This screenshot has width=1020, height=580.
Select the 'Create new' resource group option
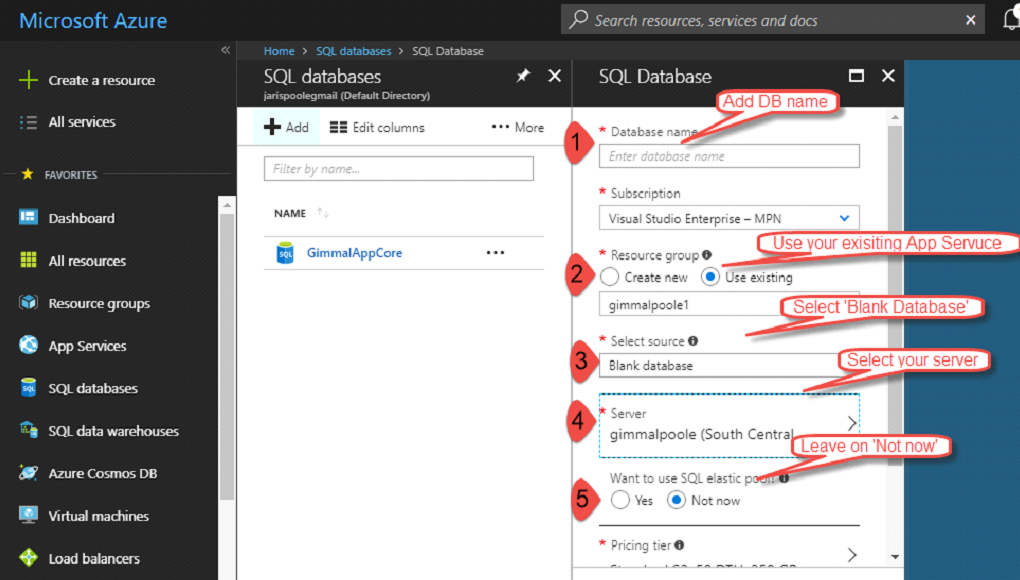[x=609, y=277]
